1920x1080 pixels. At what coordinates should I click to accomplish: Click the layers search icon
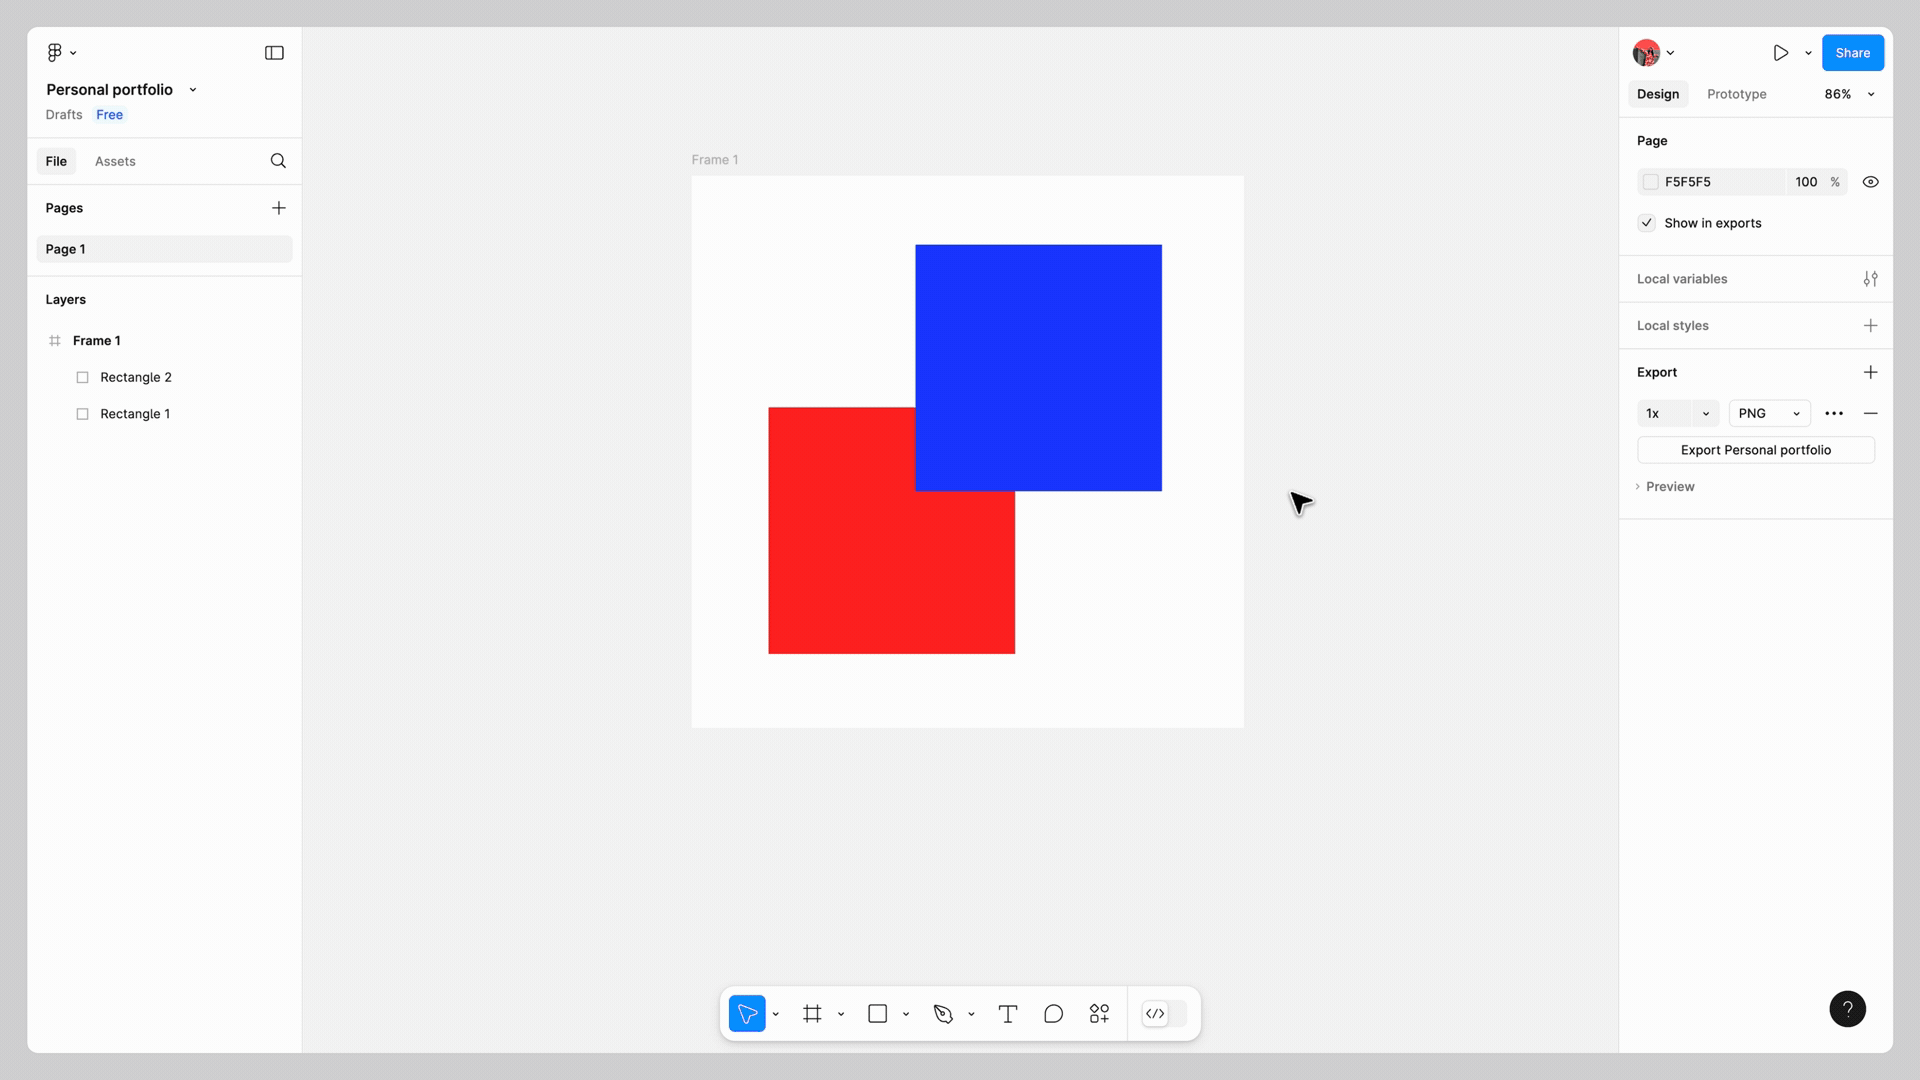tap(278, 161)
